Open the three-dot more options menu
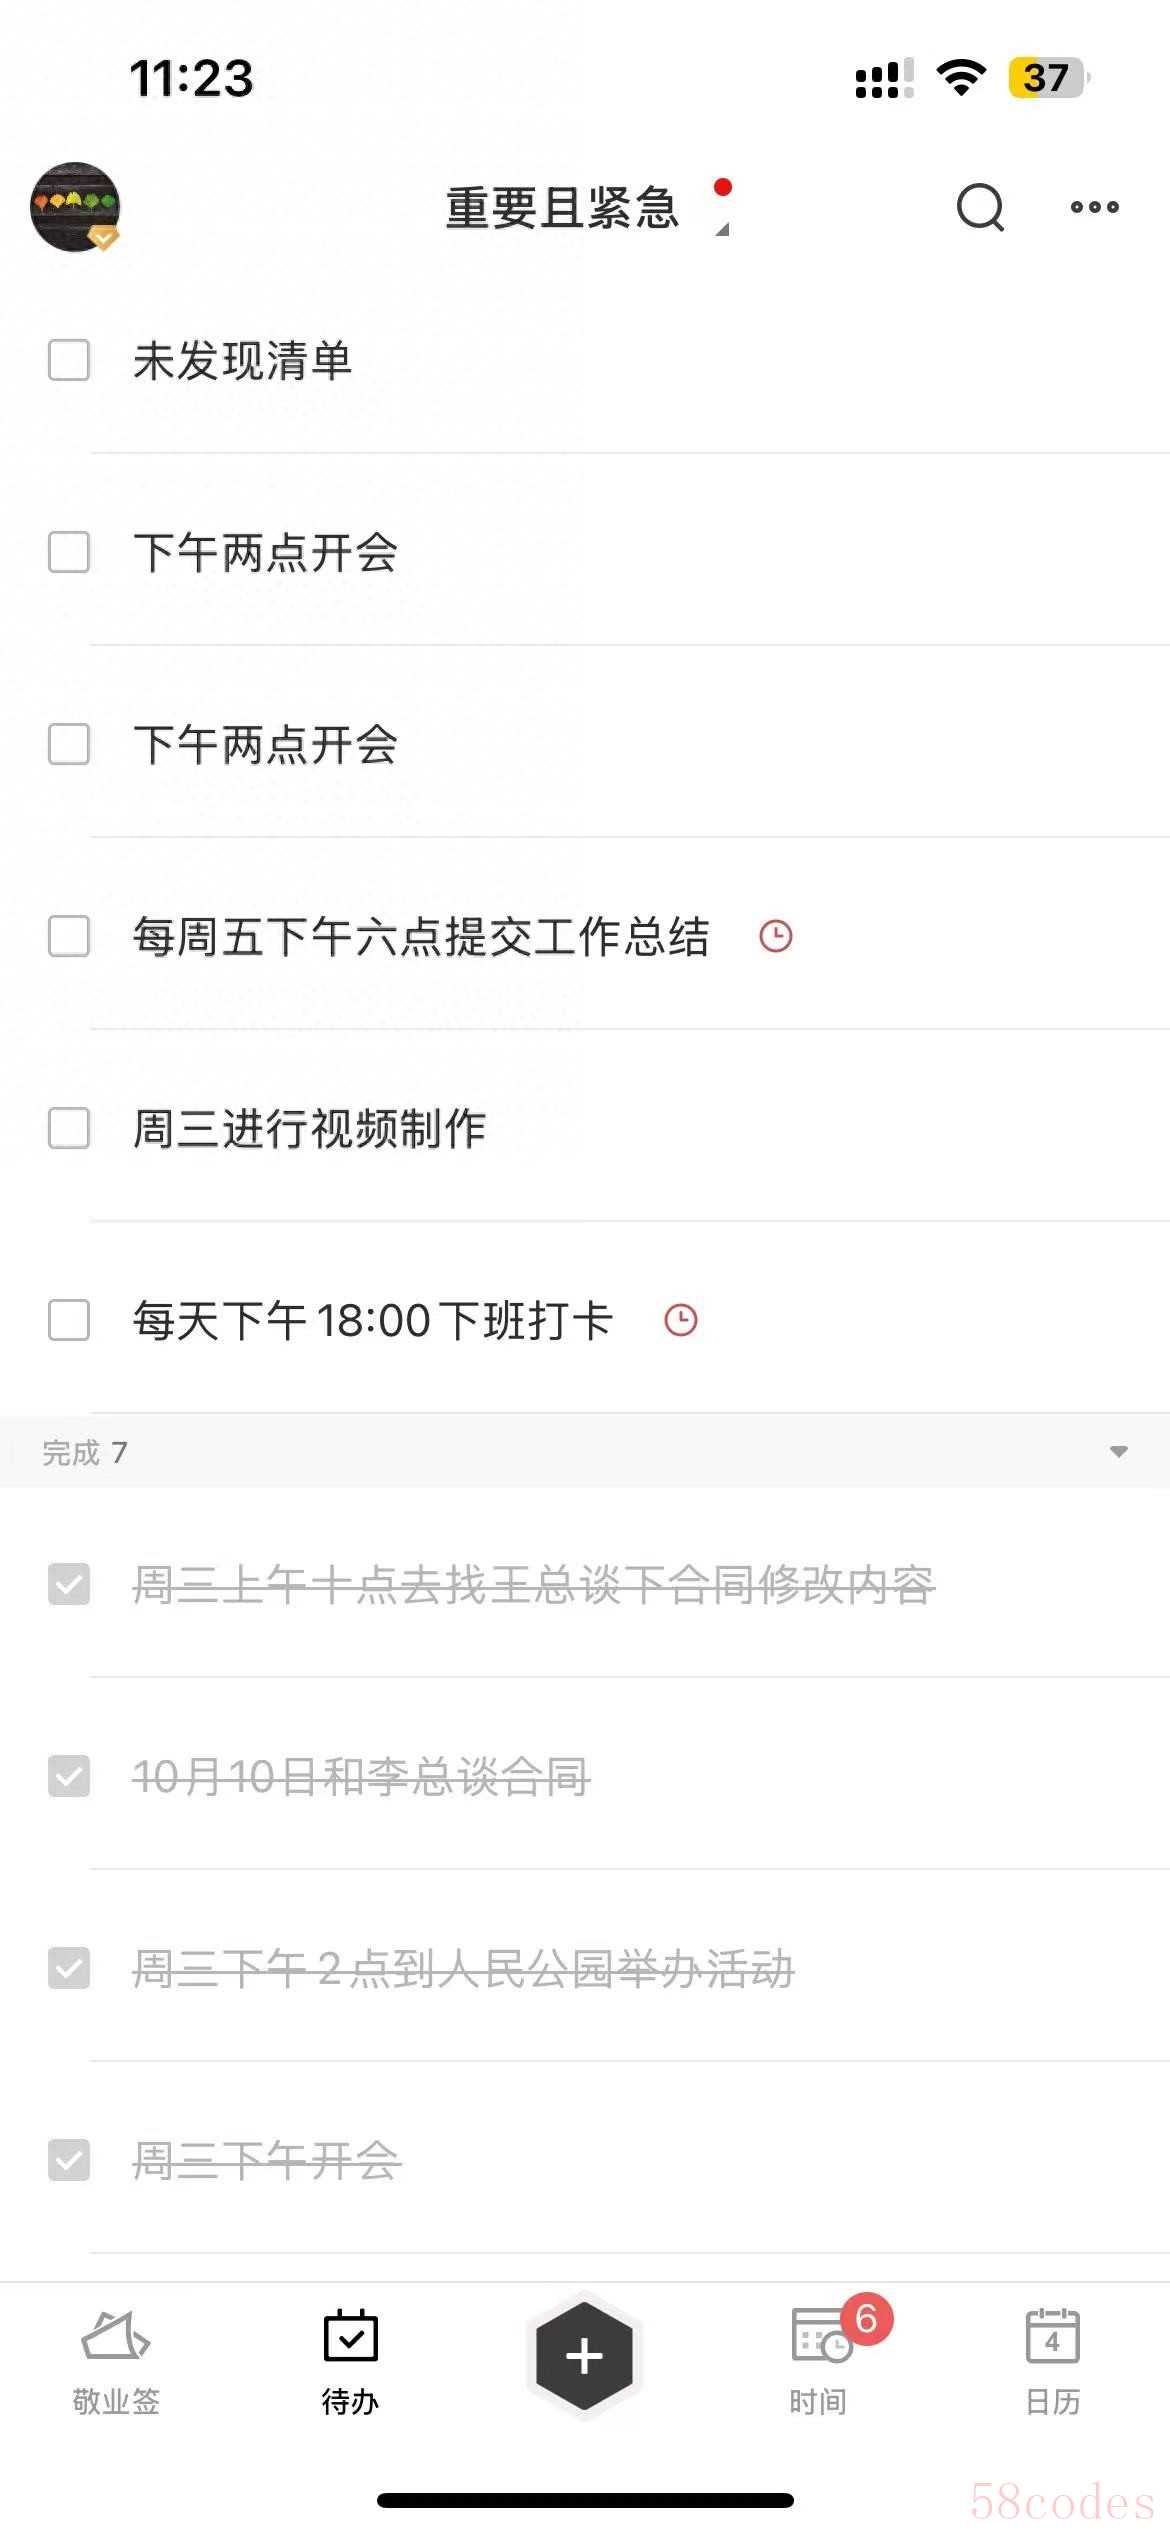This screenshot has width=1170, height=2532. [x=1094, y=207]
